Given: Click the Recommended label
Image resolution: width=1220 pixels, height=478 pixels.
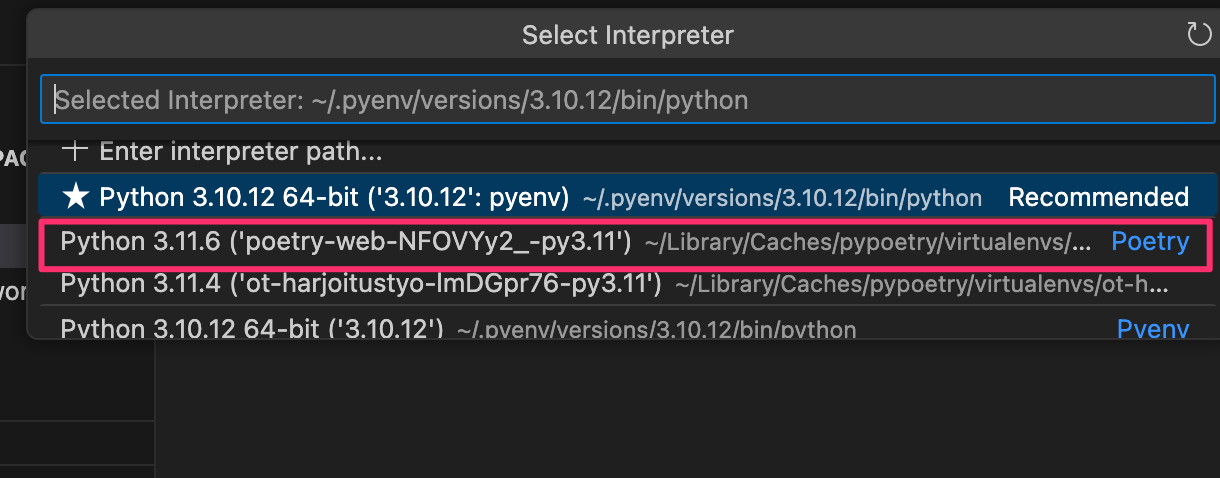Looking at the screenshot, I should tap(1098, 197).
